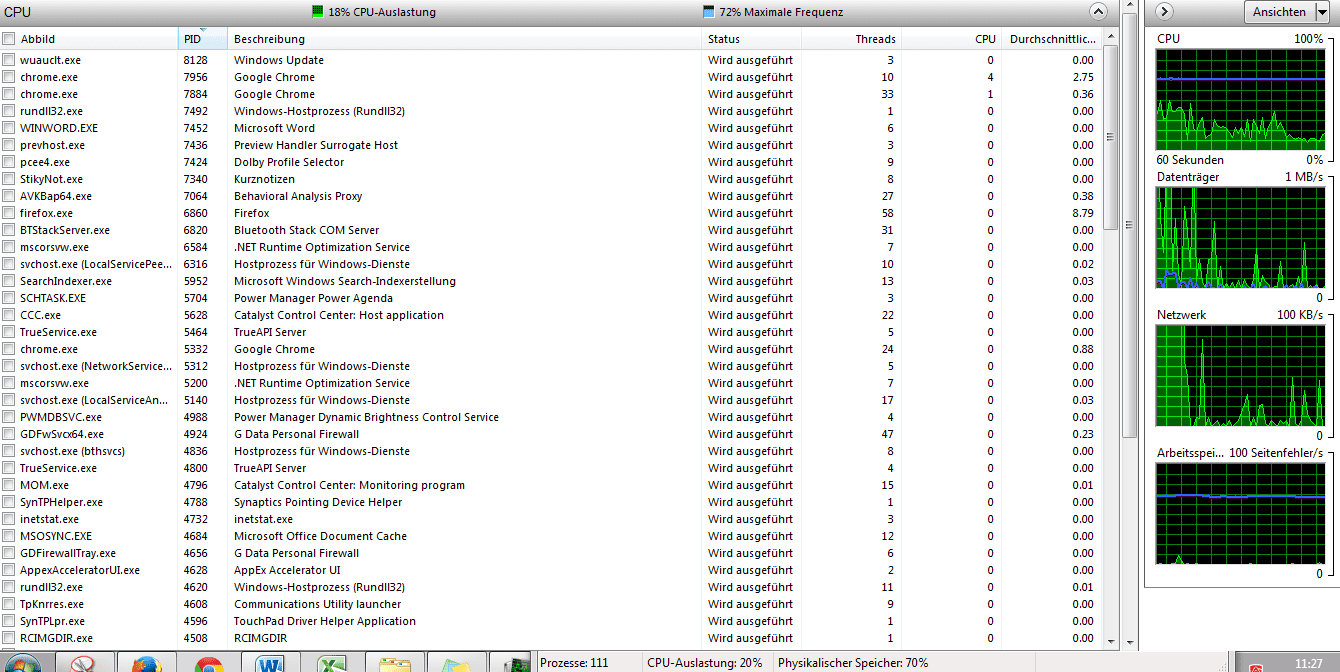The height and width of the screenshot is (672, 1340).
Task: Enable filtering for chrome.exe PID 7956
Action: [x=9, y=77]
